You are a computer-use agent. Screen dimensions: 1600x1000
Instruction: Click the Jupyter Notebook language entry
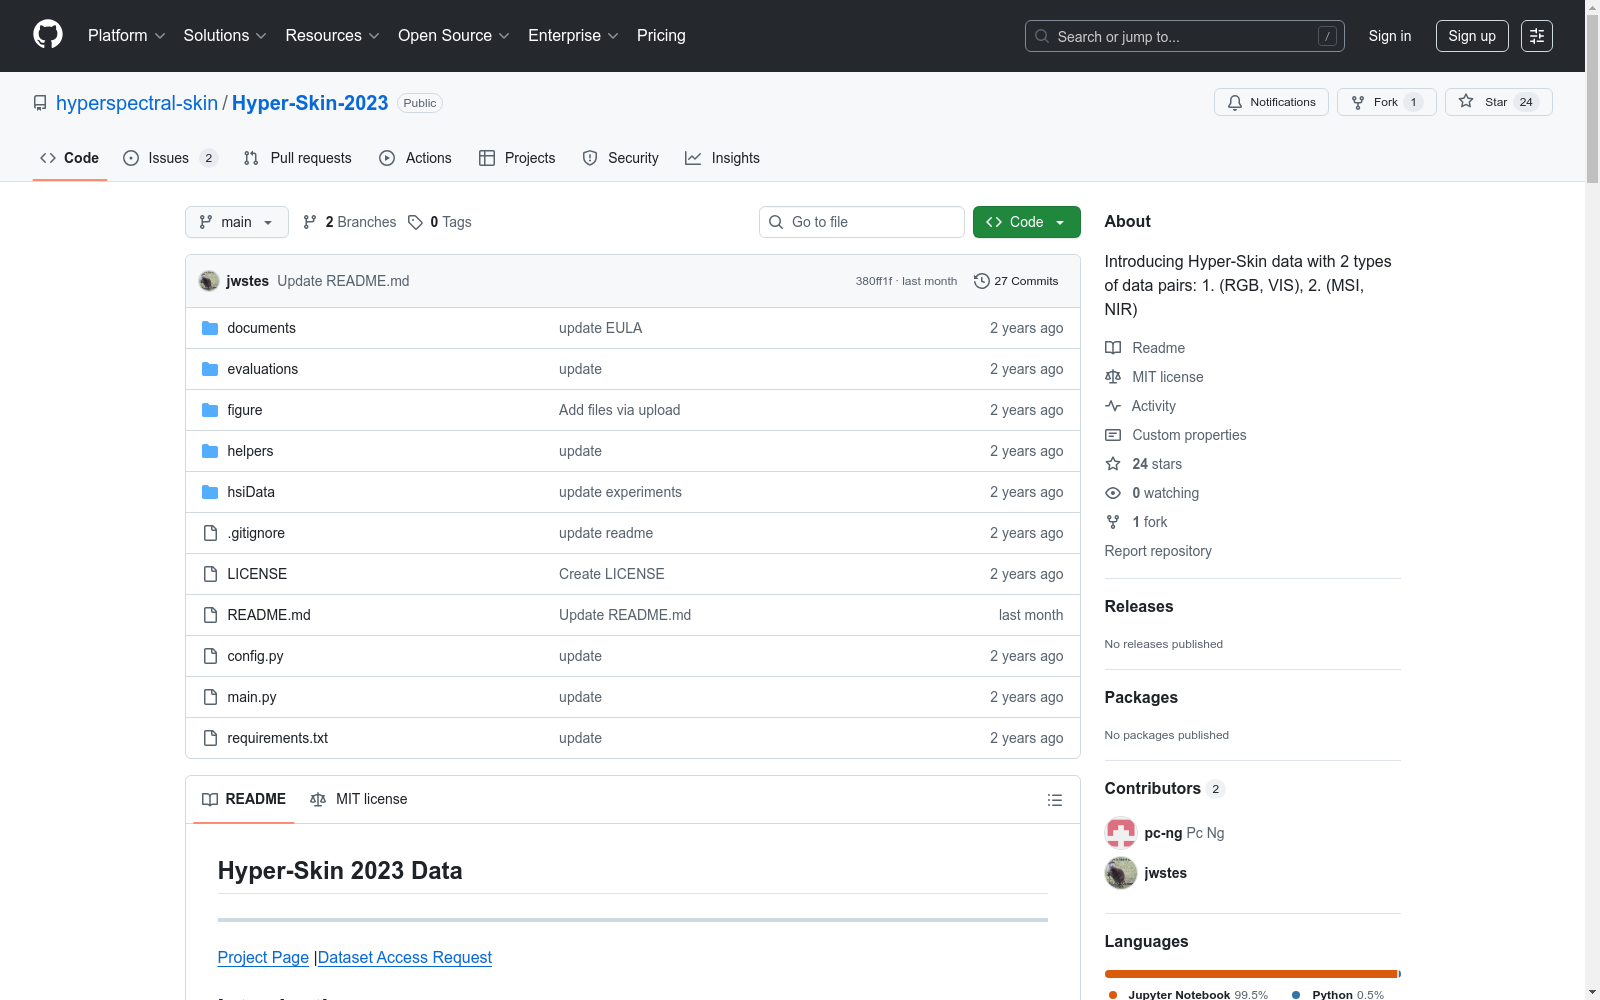1188,994
